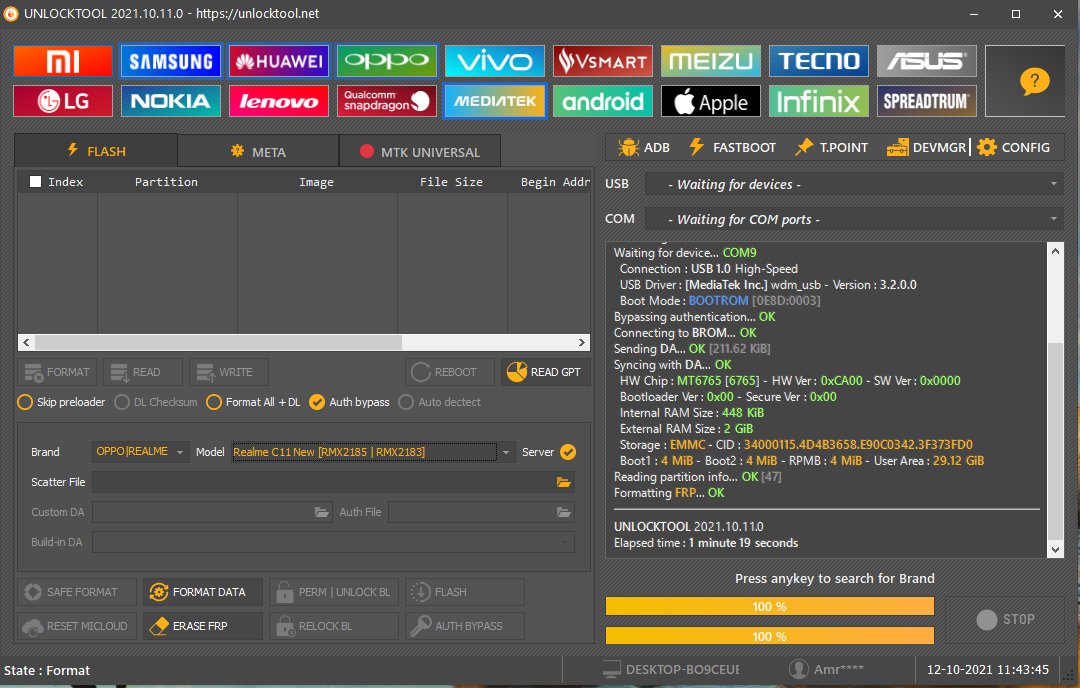Screen dimensions: 1080x688
Task: Click the MediaTek brand tile
Action: click(495, 101)
